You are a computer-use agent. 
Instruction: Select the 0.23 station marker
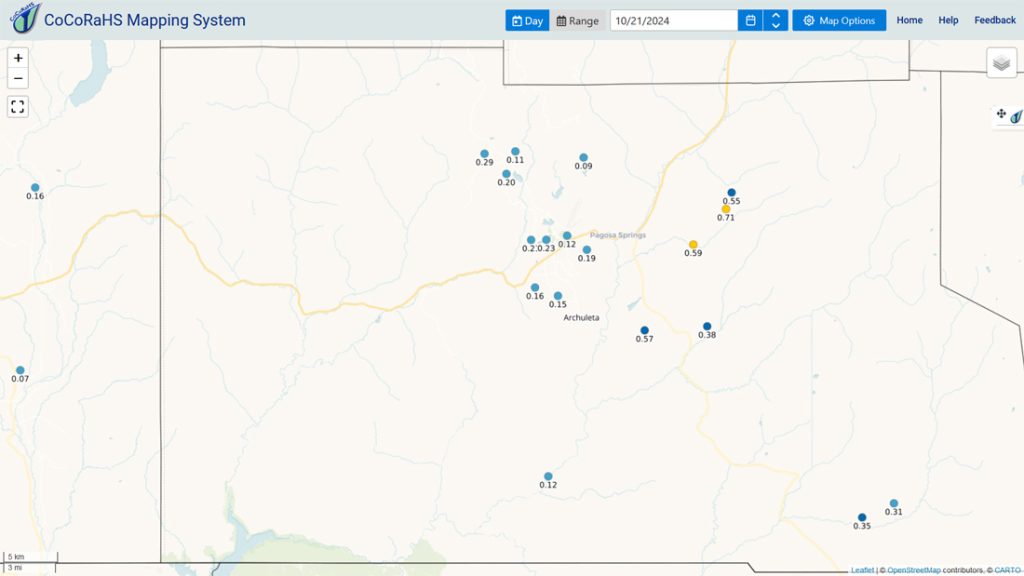tap(546, 240)
